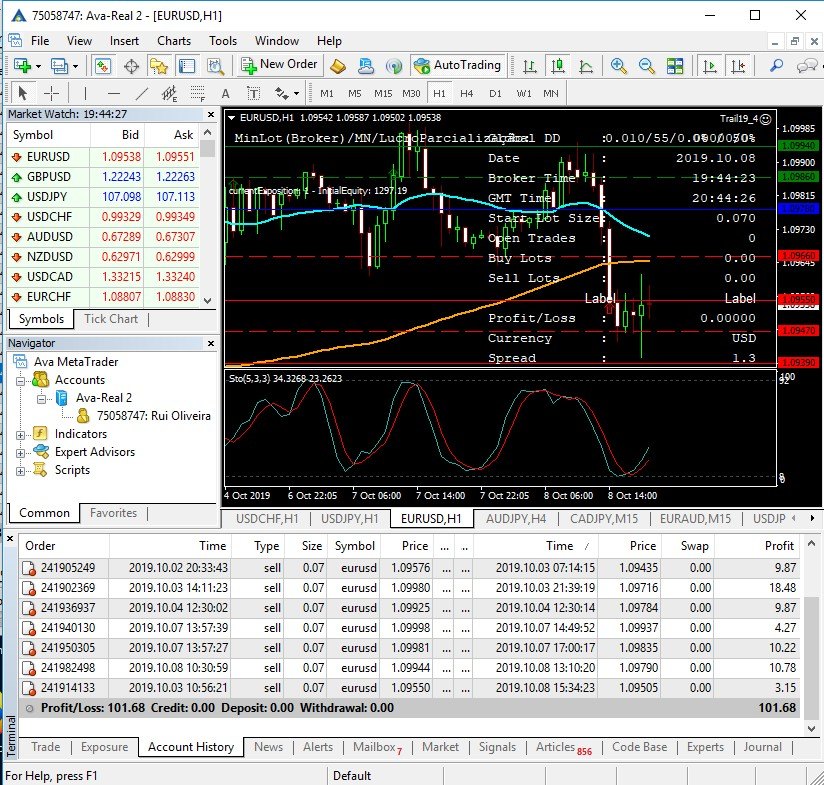
Task: Switch timeframe to D1
Action: [495, 94]
